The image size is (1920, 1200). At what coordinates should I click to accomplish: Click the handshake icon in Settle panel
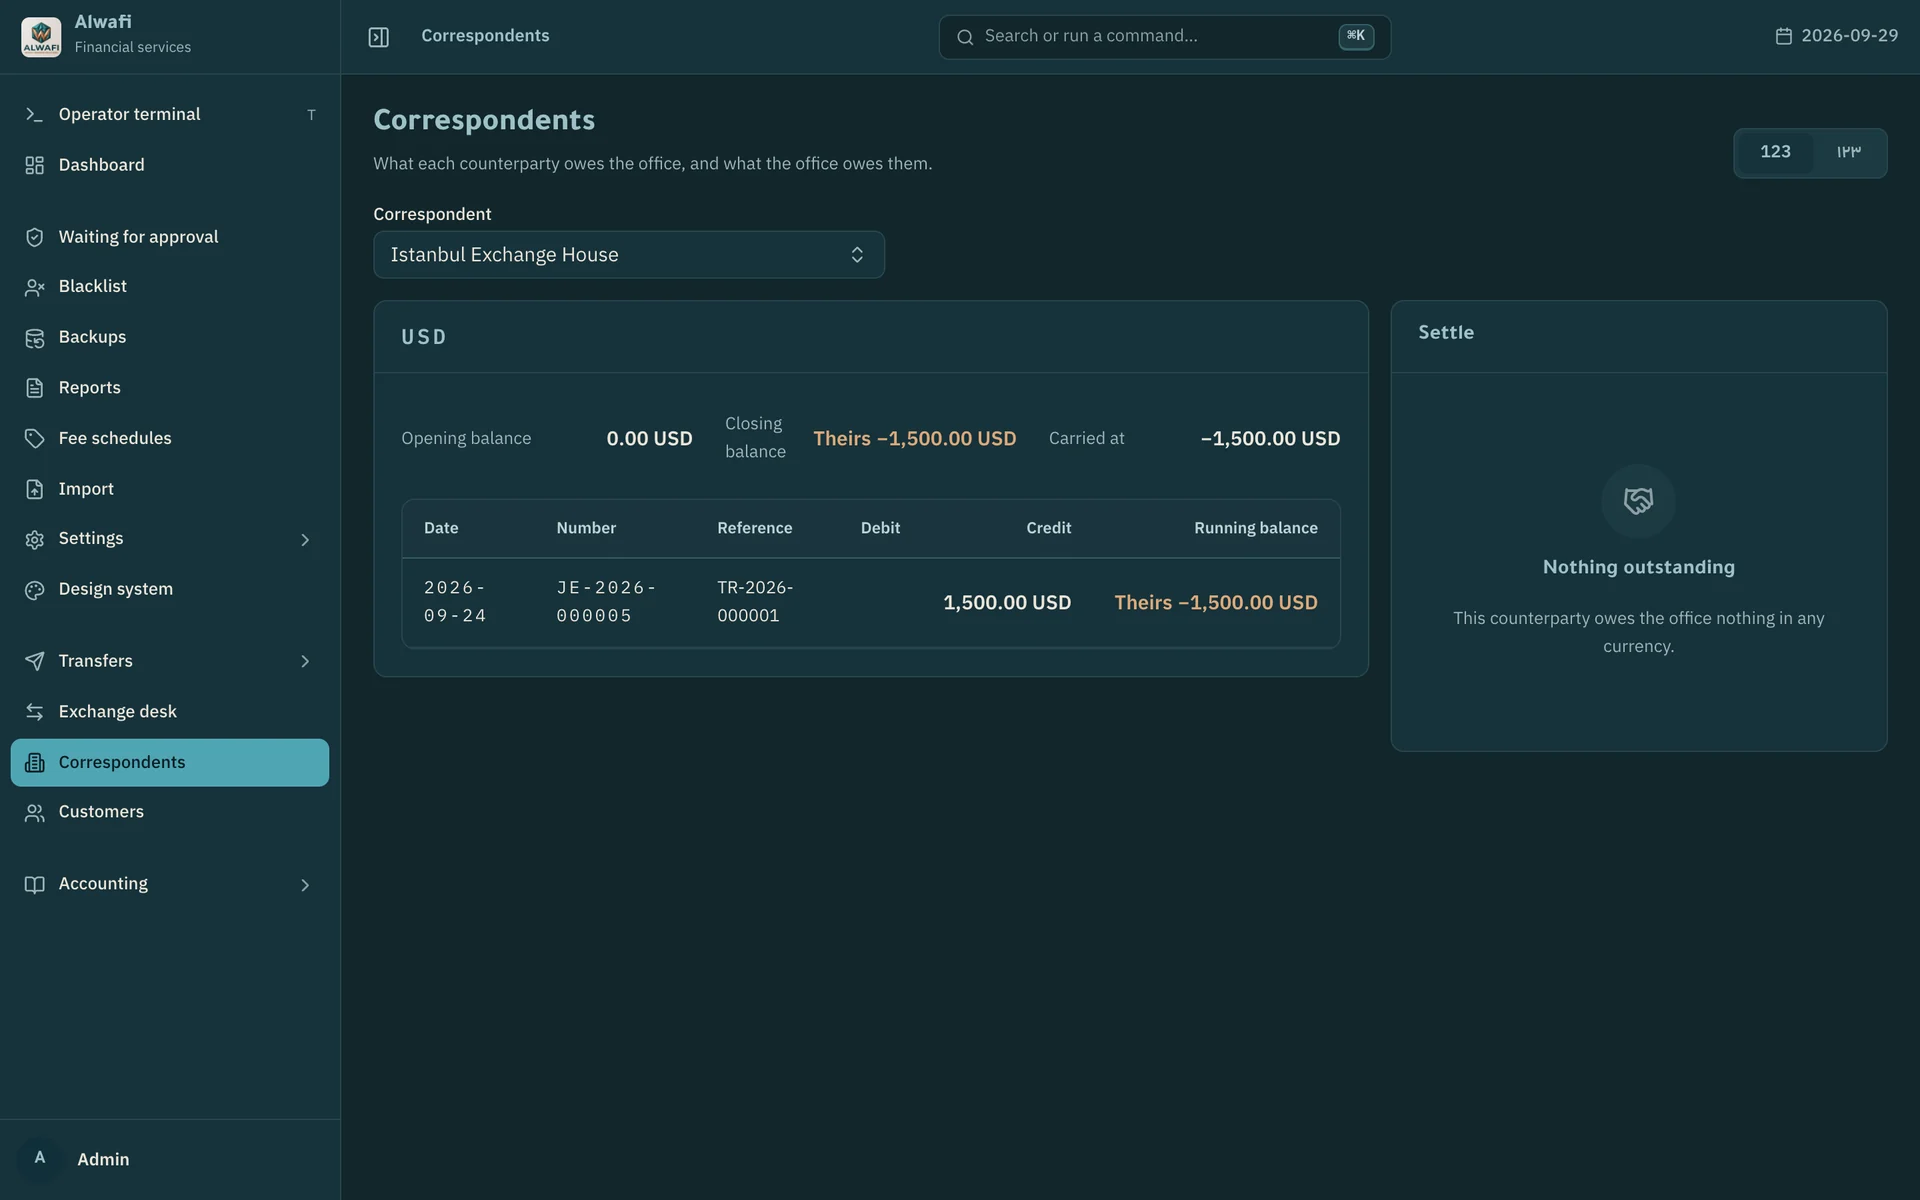click(x=1638, y=501)
